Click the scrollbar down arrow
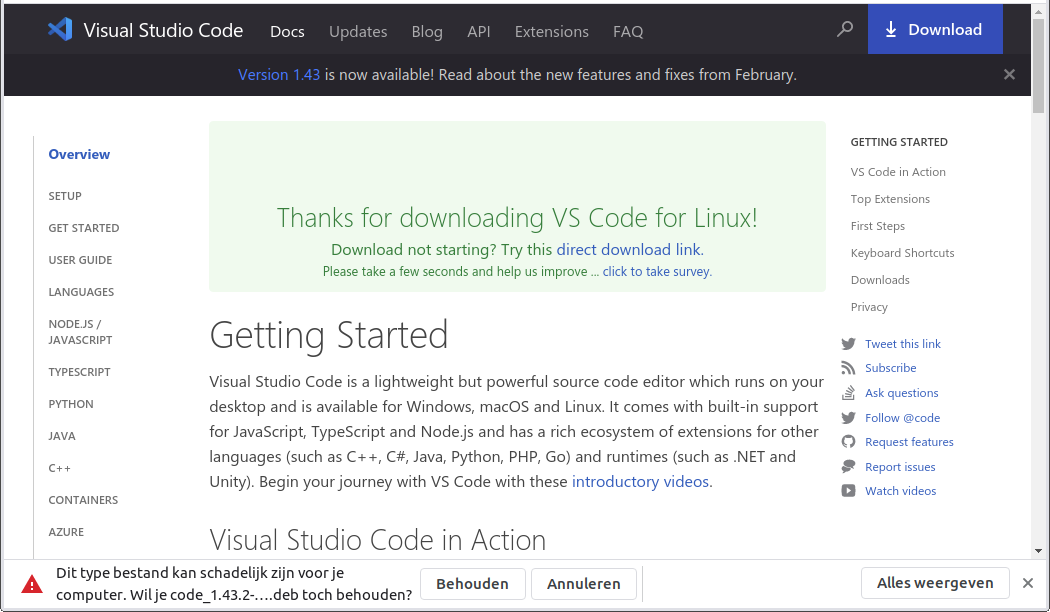This screenshot has height=612, width=1050. [x=1039, y=551]
